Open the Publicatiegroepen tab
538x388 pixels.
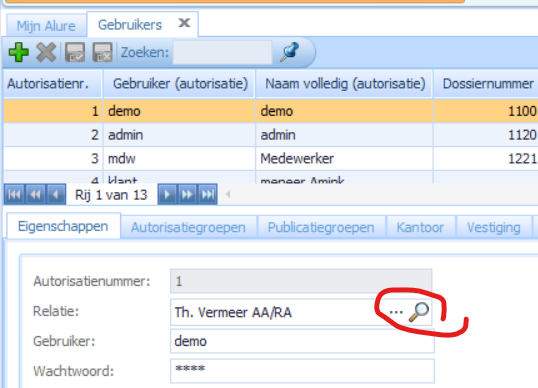click(x=321, y=227)
